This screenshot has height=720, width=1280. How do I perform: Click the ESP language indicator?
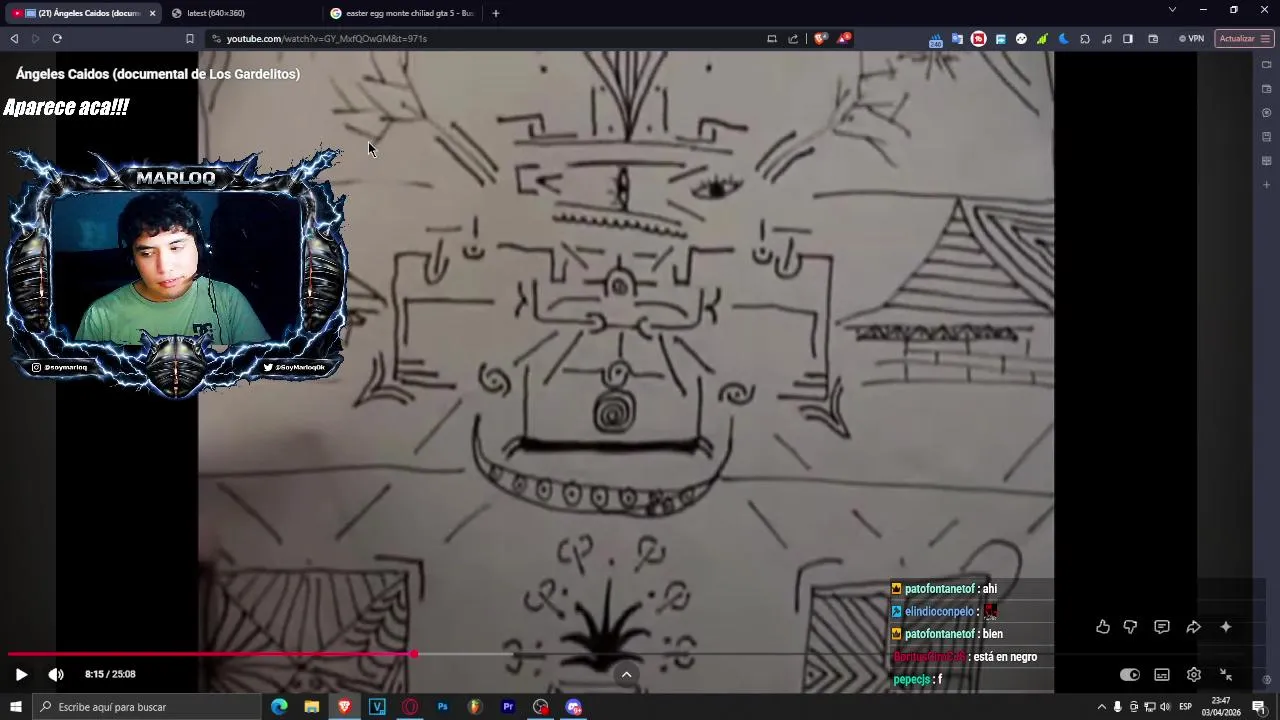click(1186, 707)
